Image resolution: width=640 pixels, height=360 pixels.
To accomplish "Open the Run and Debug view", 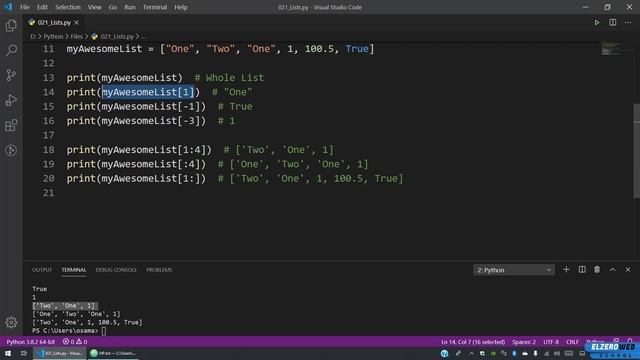I will click(11, 100).
